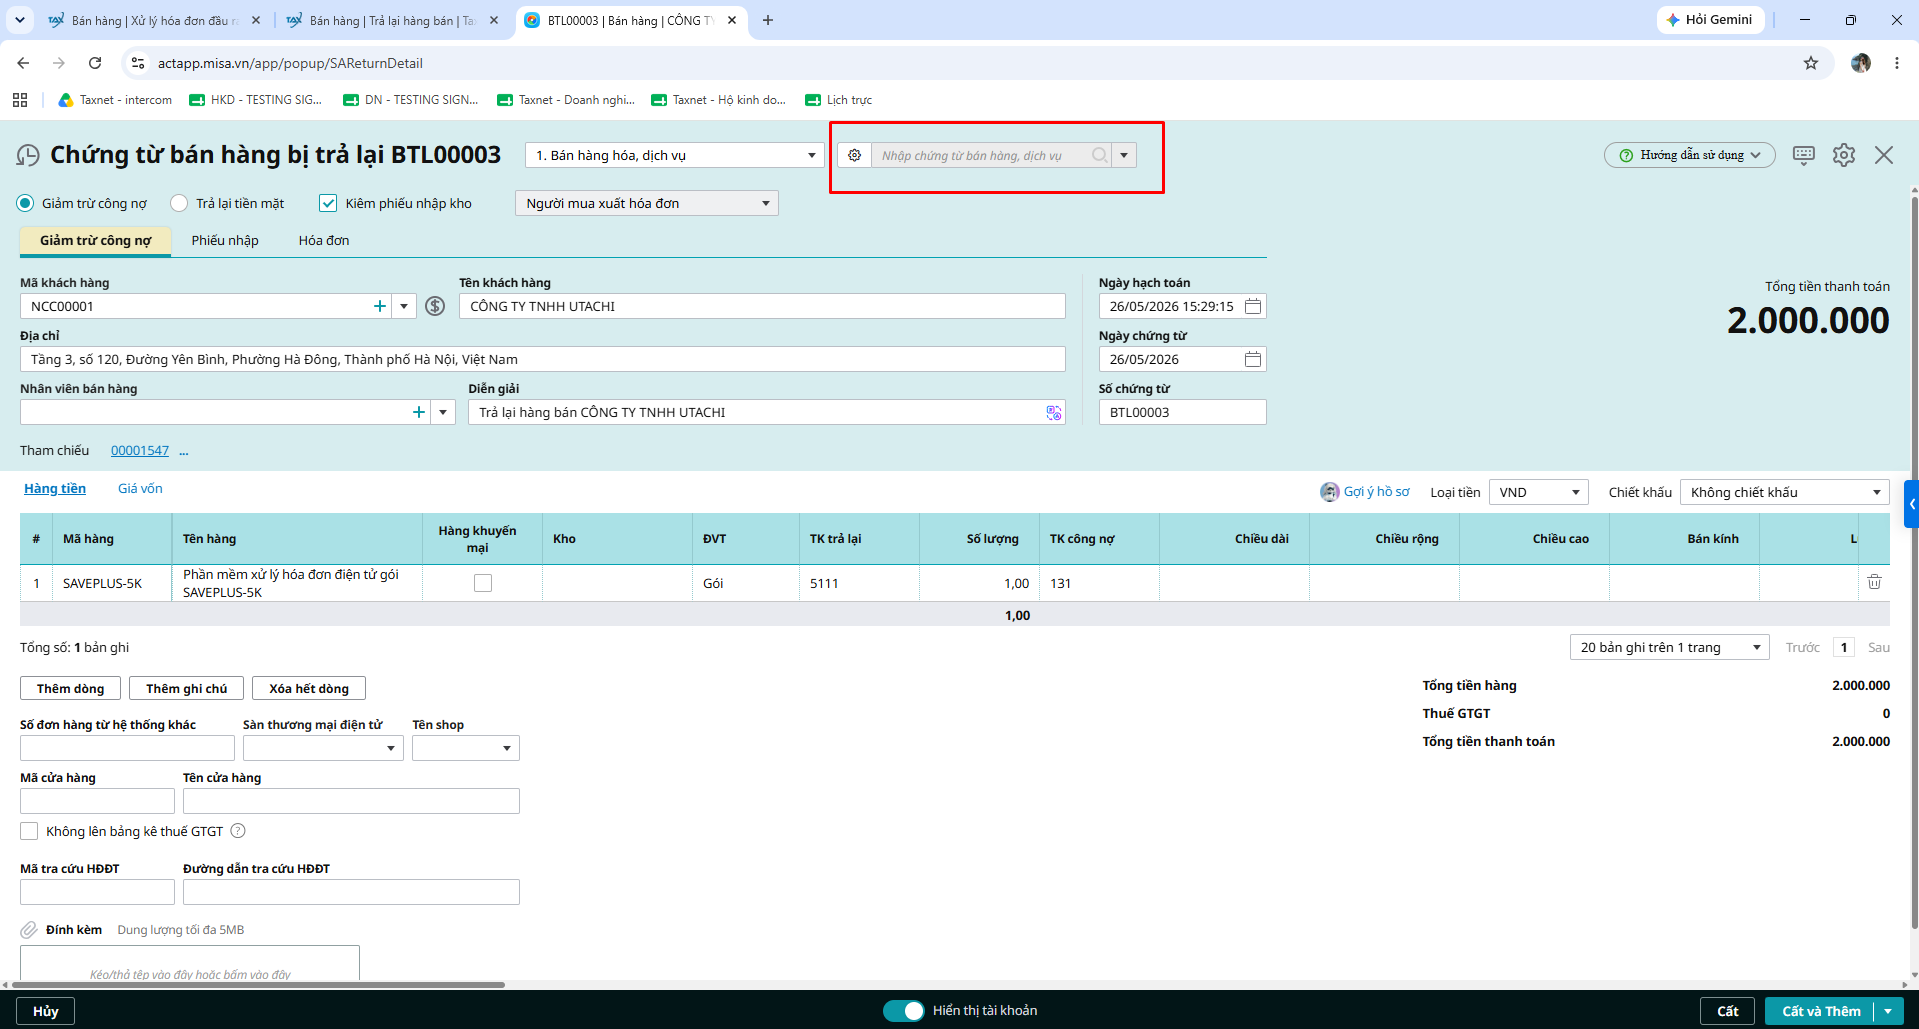The height and width of the screenshot is (1029, 1919).
Task: Tick Hàng khuyến mại checkbox in row 1
Action: coord(483,583)
